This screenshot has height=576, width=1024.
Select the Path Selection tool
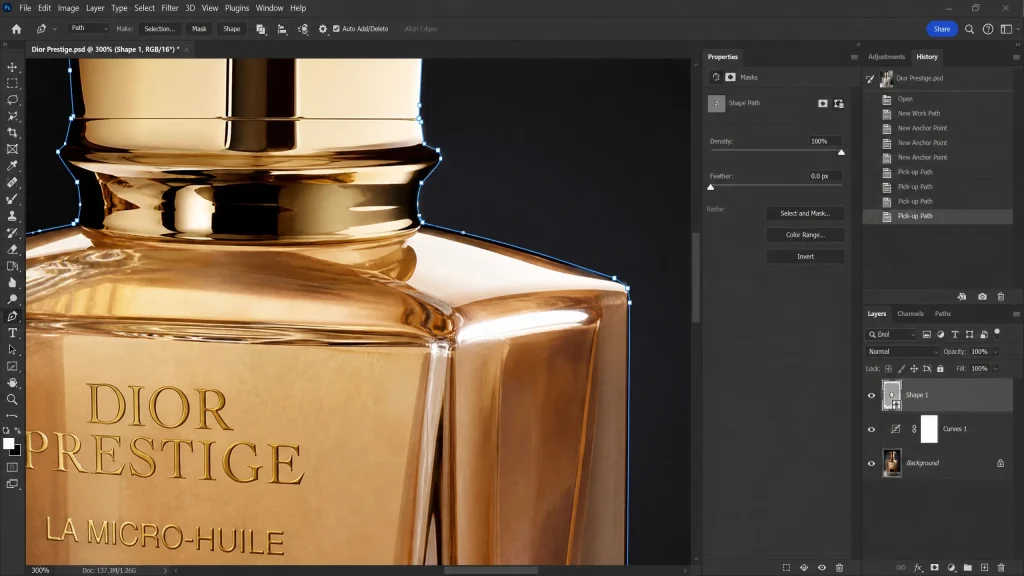point(12,349)
